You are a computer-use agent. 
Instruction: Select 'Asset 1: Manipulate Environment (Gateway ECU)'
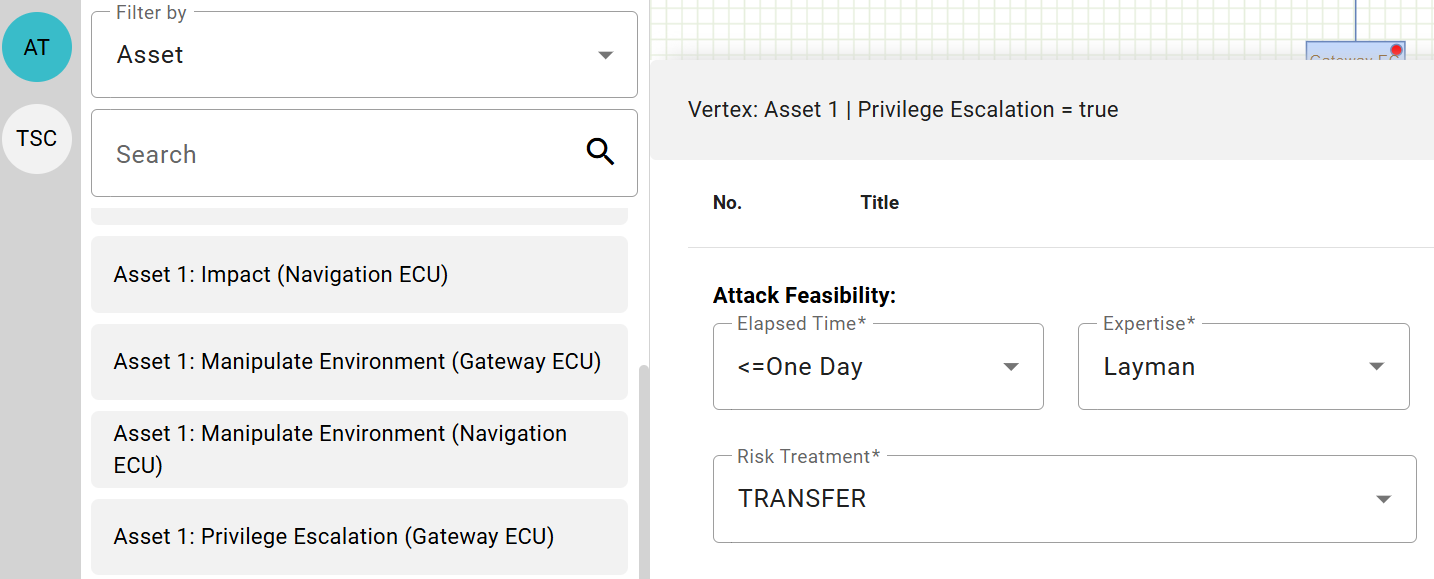pyautogui.click(x=359, y=361)
